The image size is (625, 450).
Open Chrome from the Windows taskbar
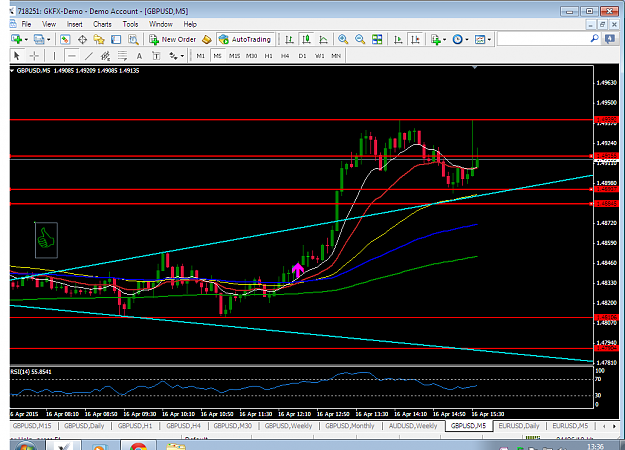(138, 446)
